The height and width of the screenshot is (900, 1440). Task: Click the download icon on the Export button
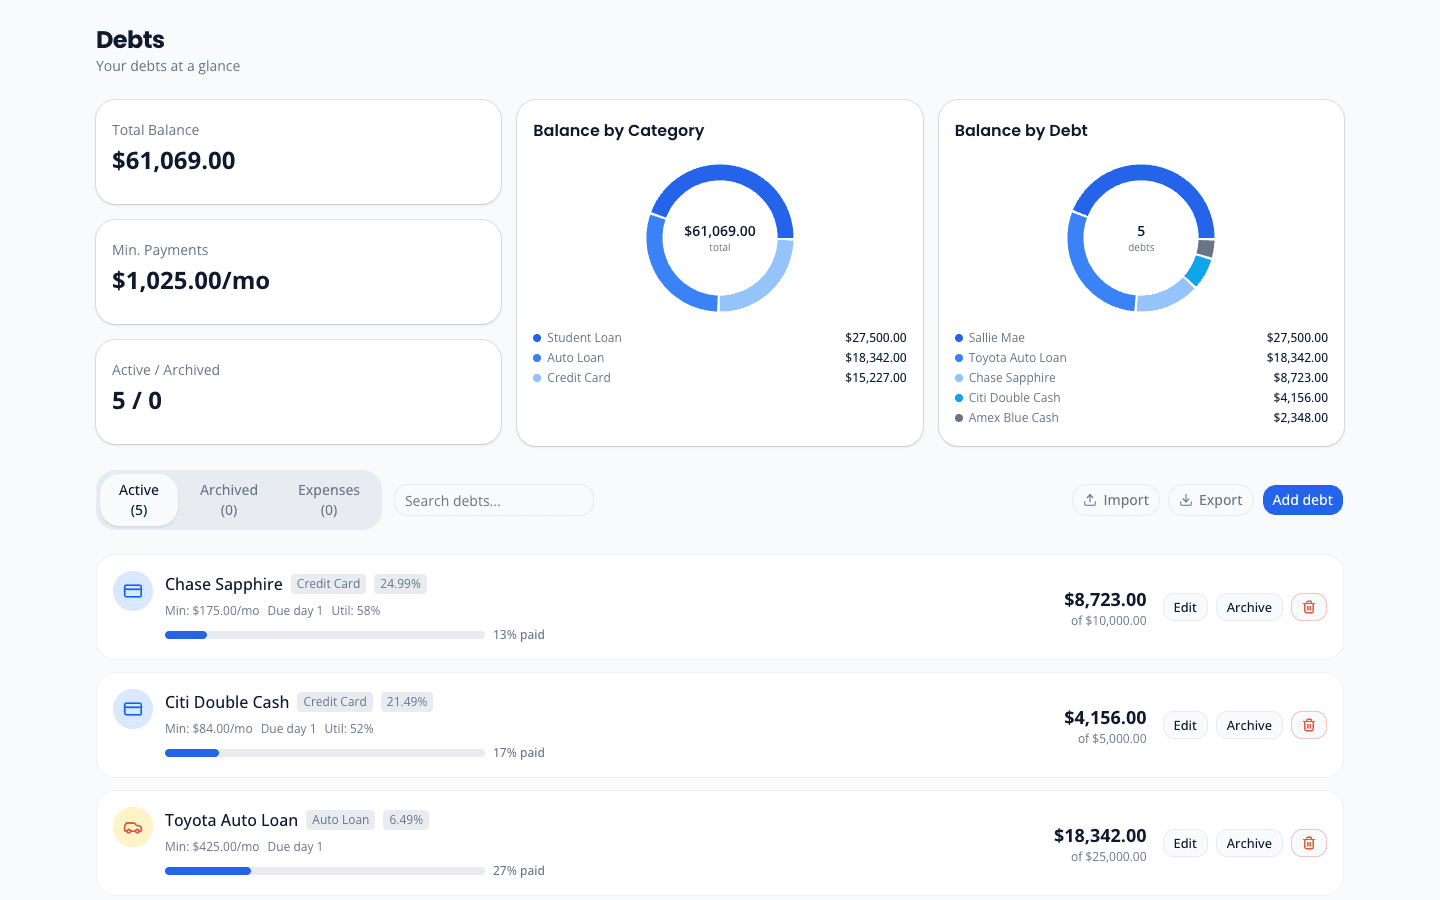coord(1185,499)
